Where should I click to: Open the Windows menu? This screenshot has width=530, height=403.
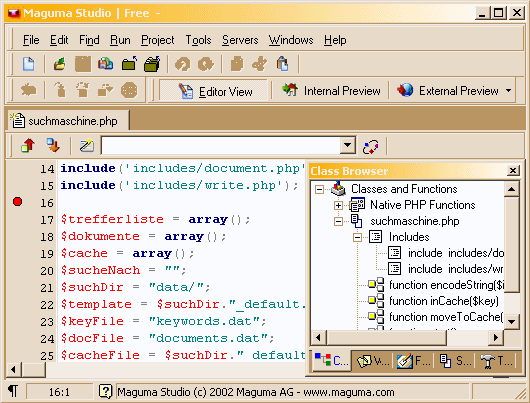pos(291,40)
